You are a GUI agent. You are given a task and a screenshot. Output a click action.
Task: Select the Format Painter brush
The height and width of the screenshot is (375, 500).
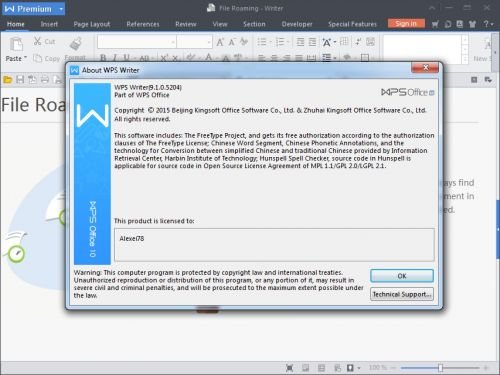(x=76, y=44)
